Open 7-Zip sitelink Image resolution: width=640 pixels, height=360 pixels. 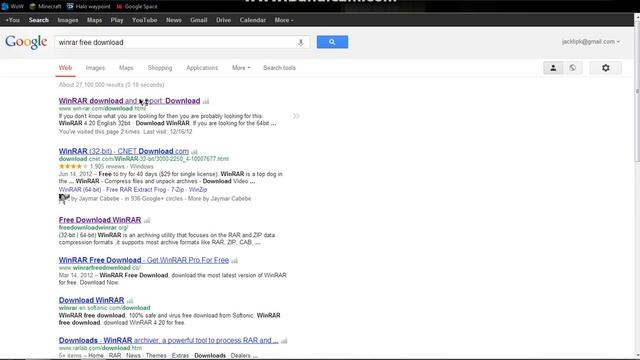[178, 190]
